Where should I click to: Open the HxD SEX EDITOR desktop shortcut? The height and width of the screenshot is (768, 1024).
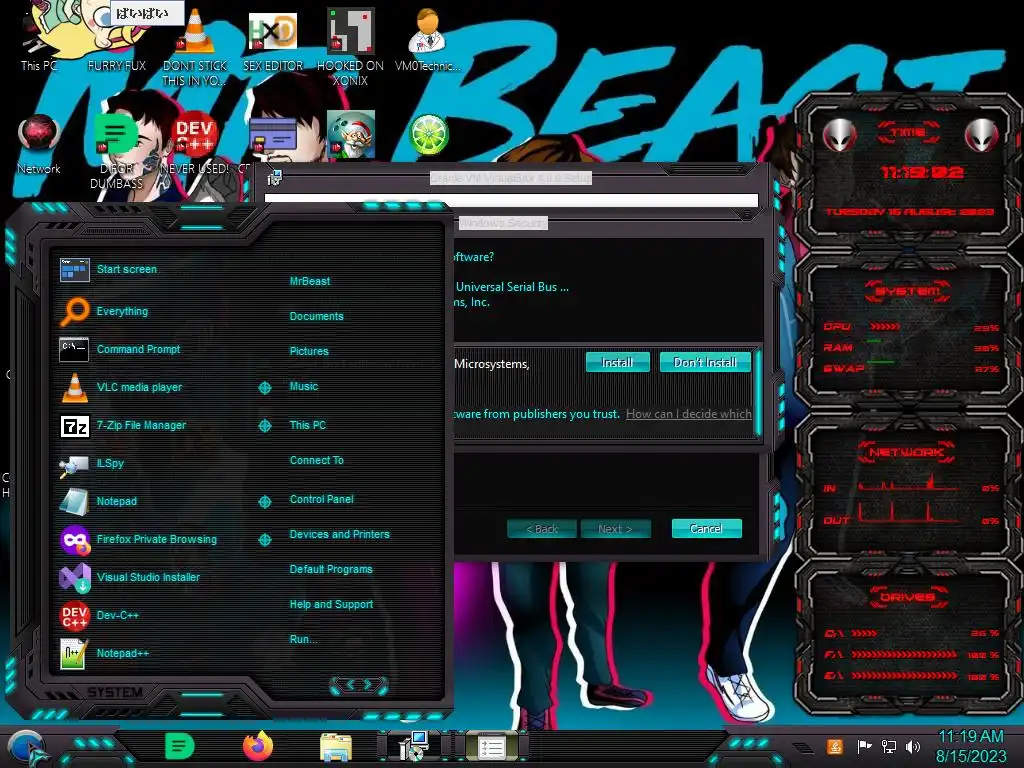[273, 39]
